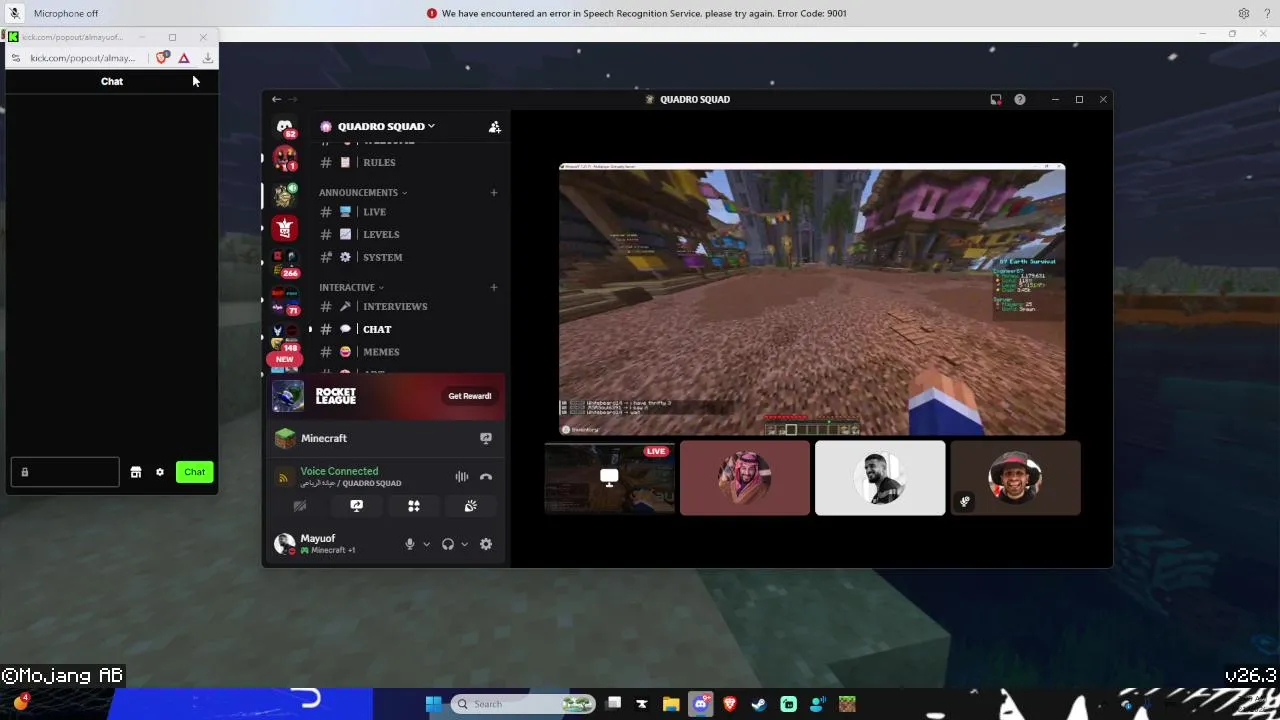Open Discord user settings gear
The height and width of the screenshot is (720, 1280).
tap(486, 544)
